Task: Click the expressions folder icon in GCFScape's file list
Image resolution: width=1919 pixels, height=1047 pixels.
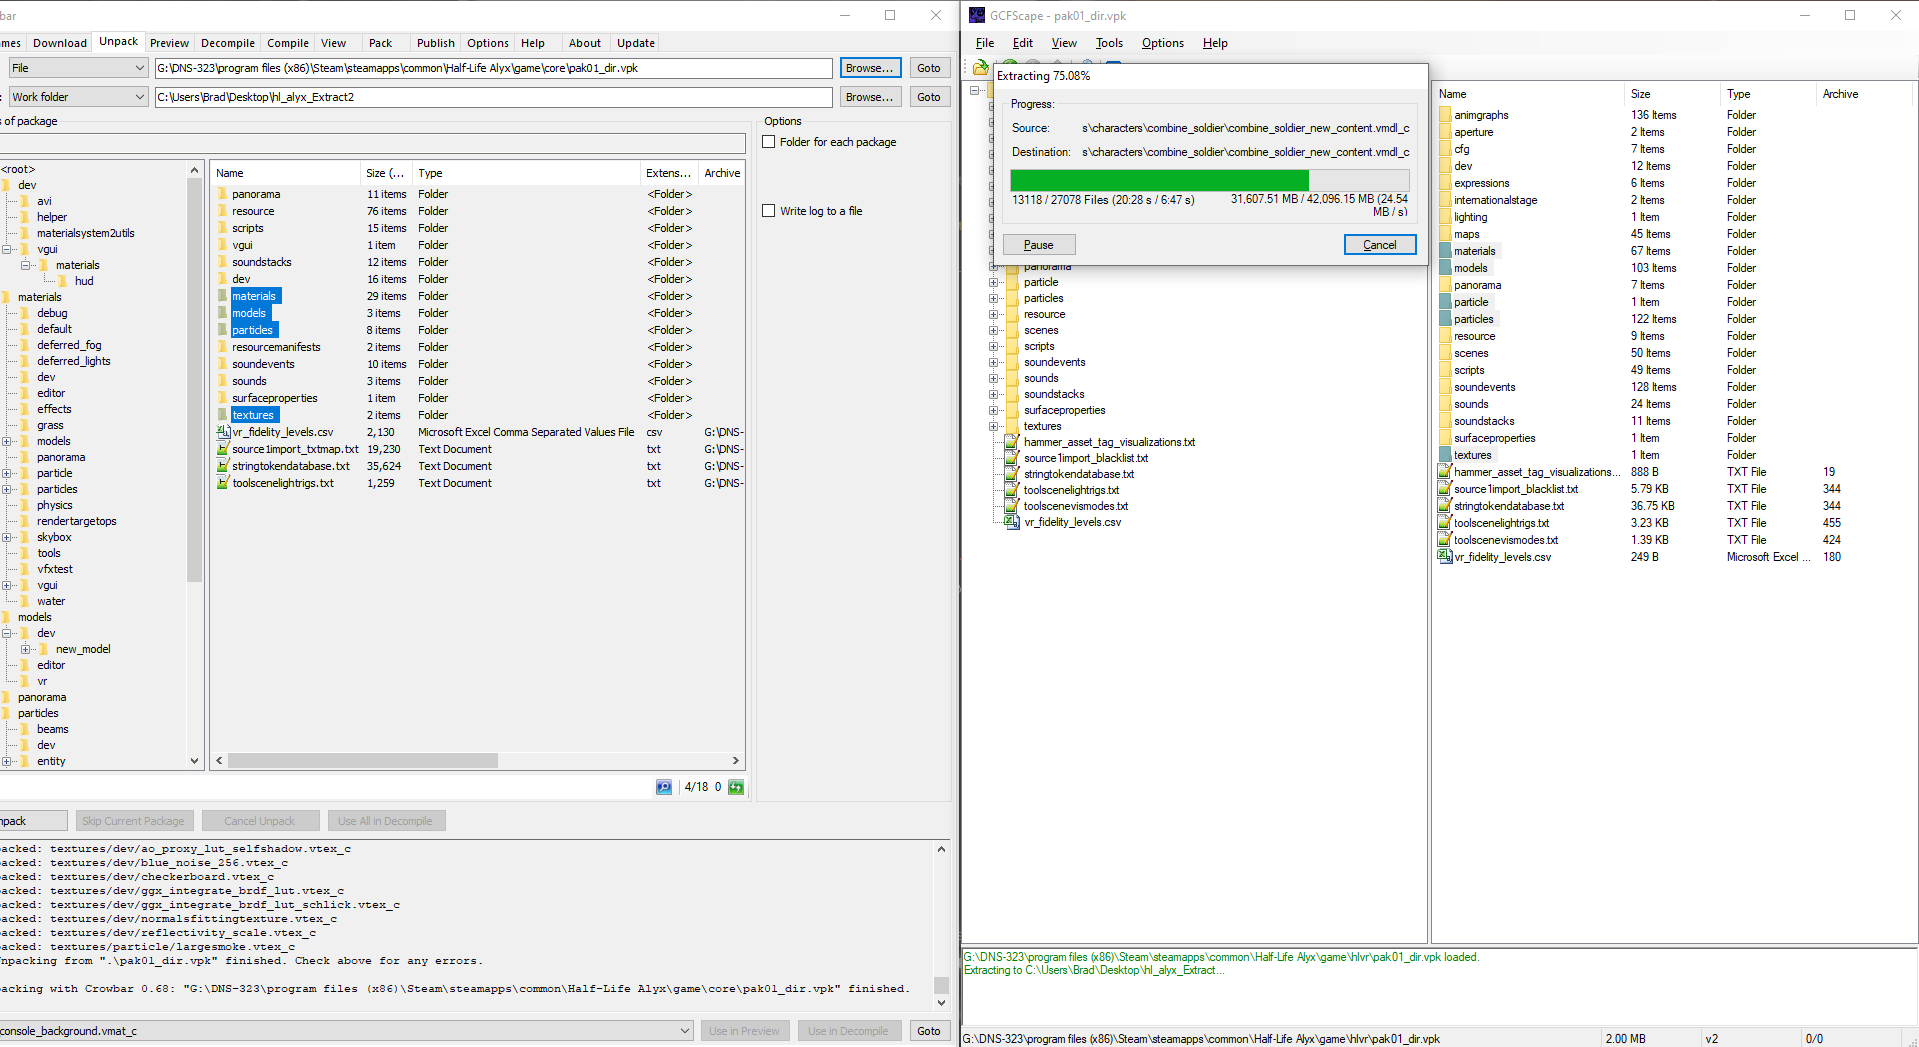Action: [x=1445, y=183]
